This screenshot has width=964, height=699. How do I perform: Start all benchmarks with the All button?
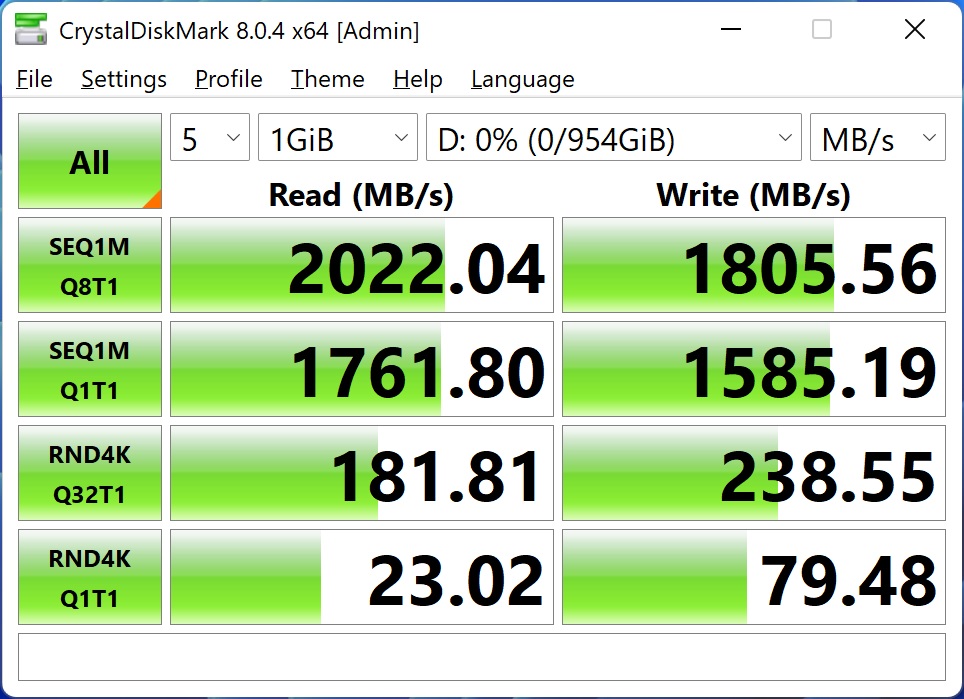[90, 161]
